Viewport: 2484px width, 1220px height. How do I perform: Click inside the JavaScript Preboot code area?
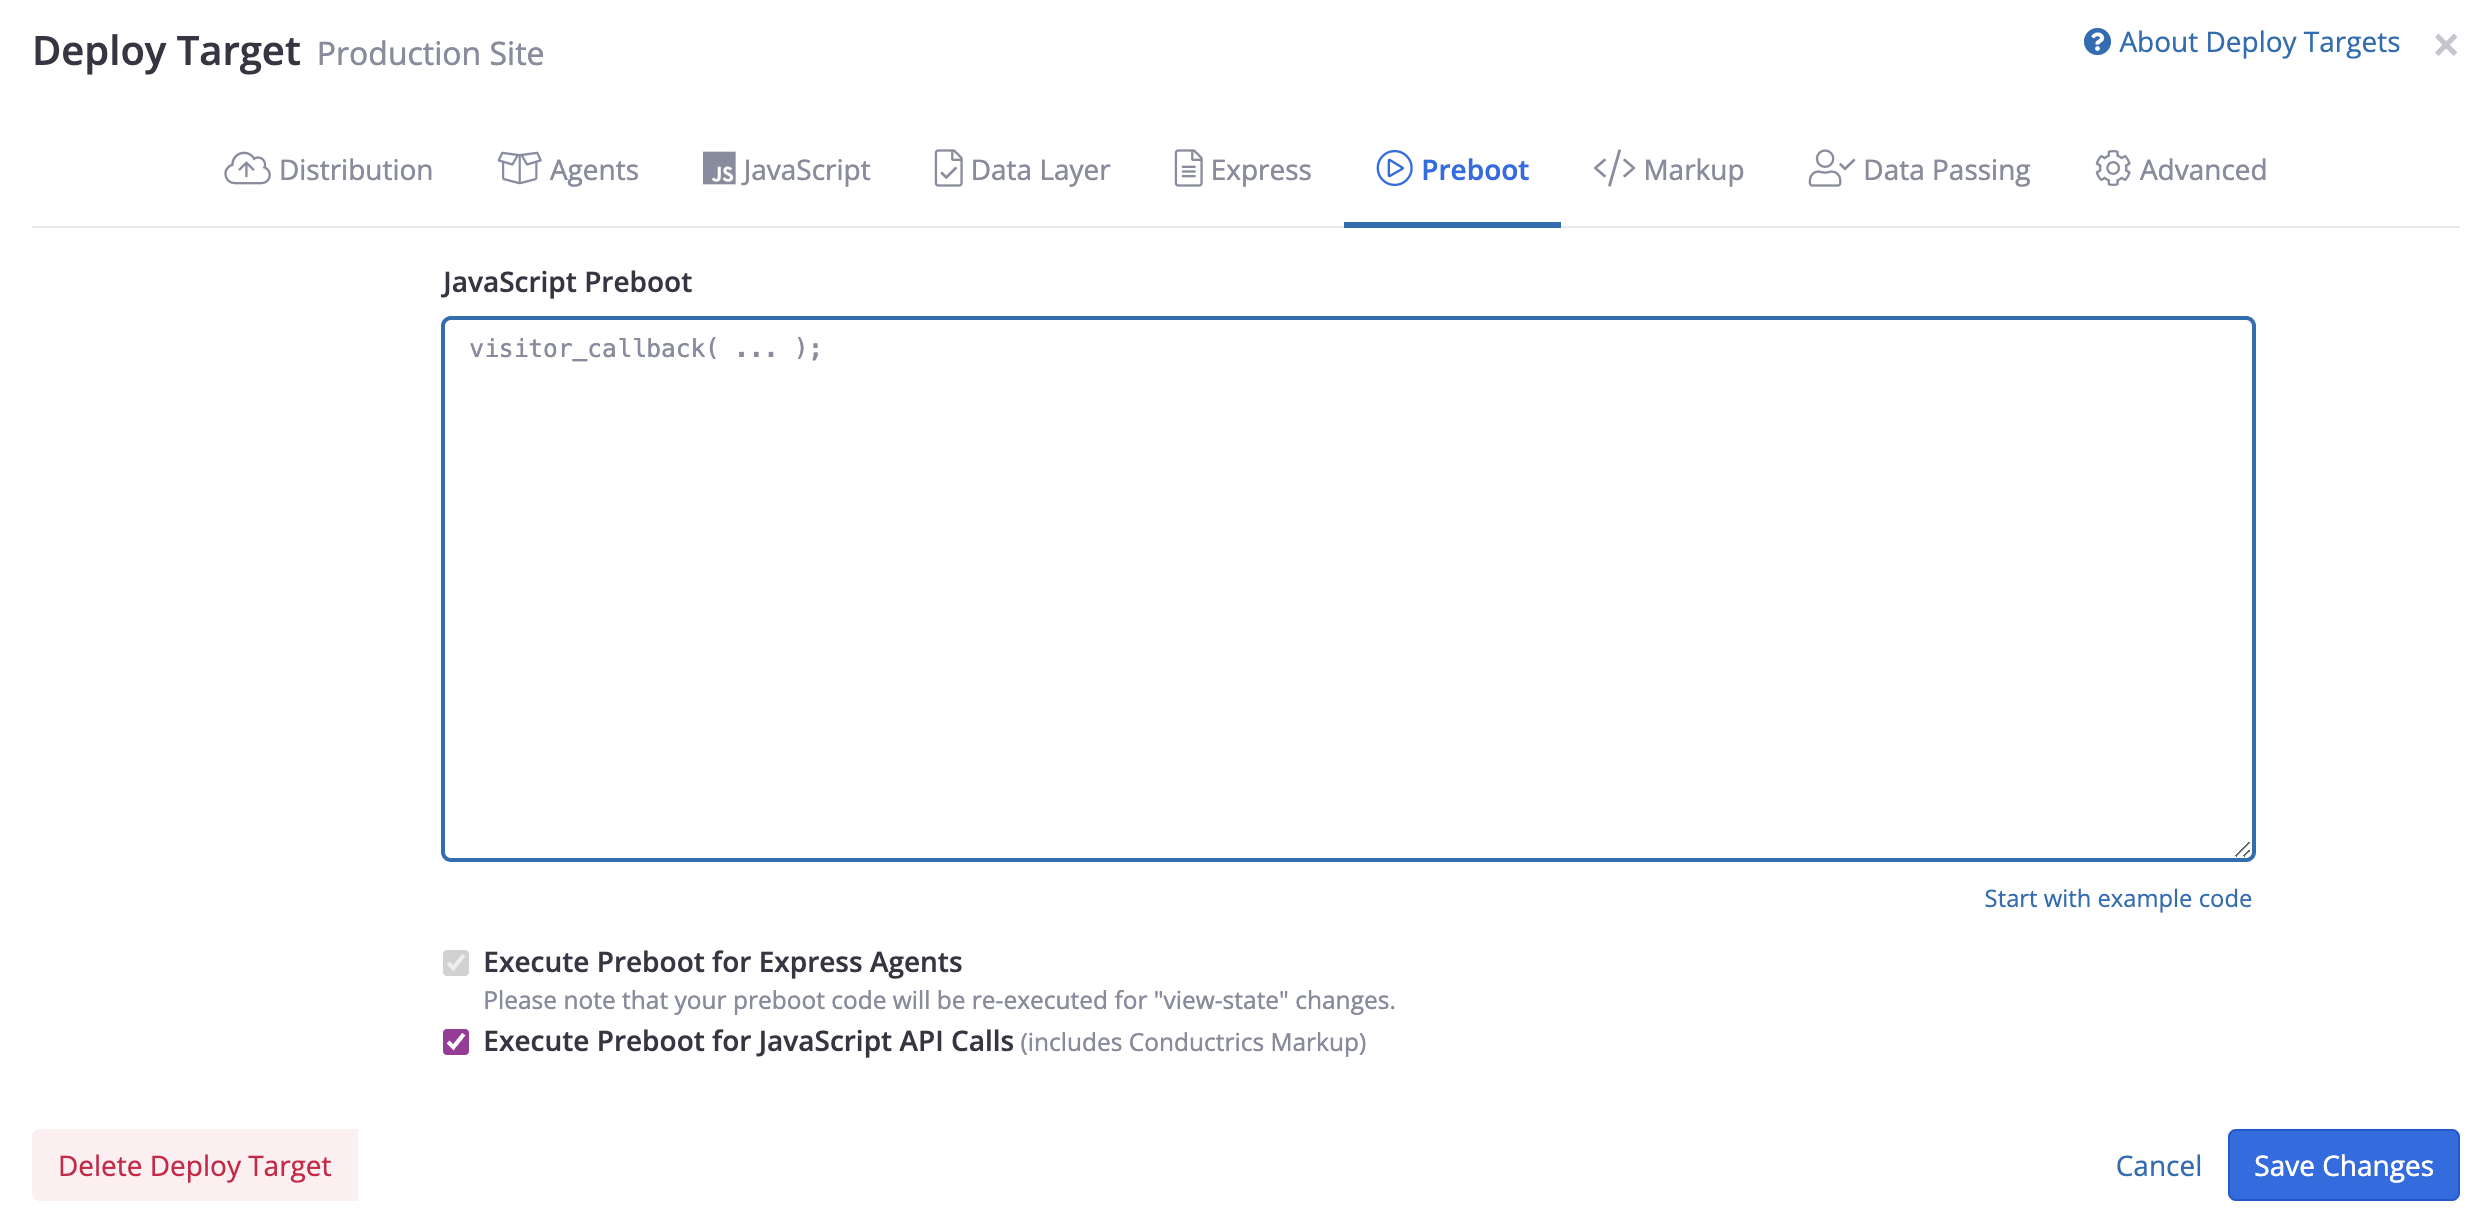click(1347, 590)
